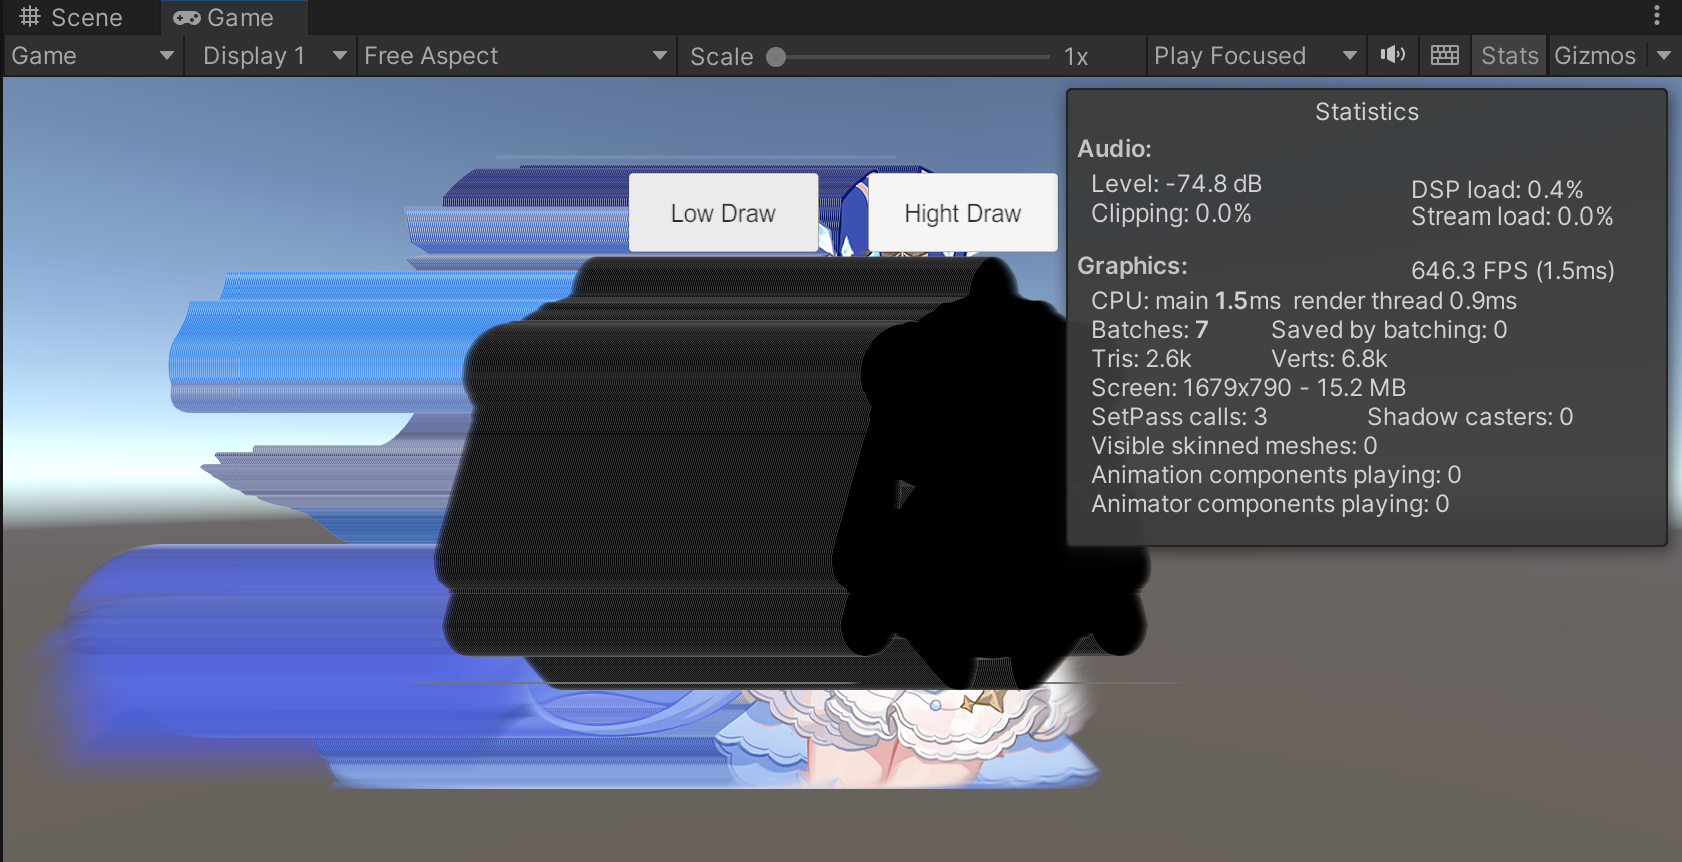Click the Visible skinned meshes: 0 text

pyautogui.click(x=1234, y=446)
